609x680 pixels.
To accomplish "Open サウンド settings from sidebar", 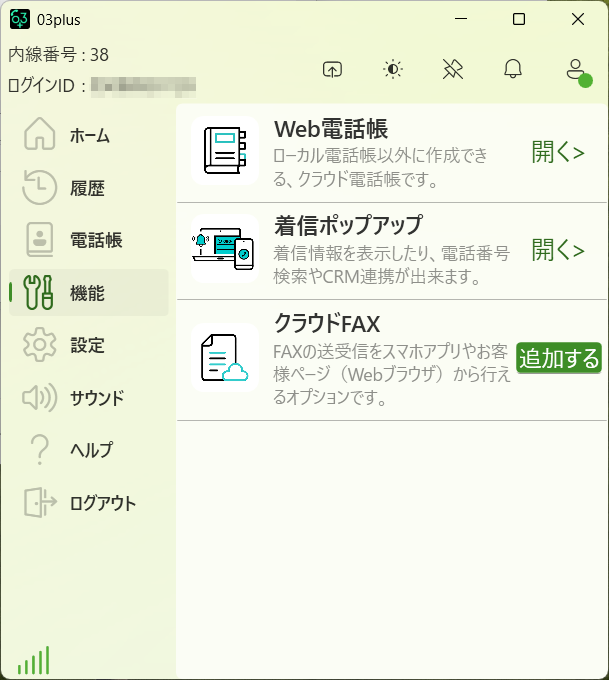I will (88, 398).
